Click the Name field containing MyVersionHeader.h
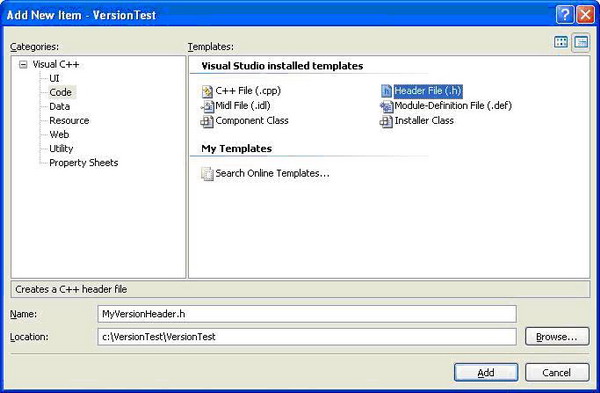 point(307,314)
